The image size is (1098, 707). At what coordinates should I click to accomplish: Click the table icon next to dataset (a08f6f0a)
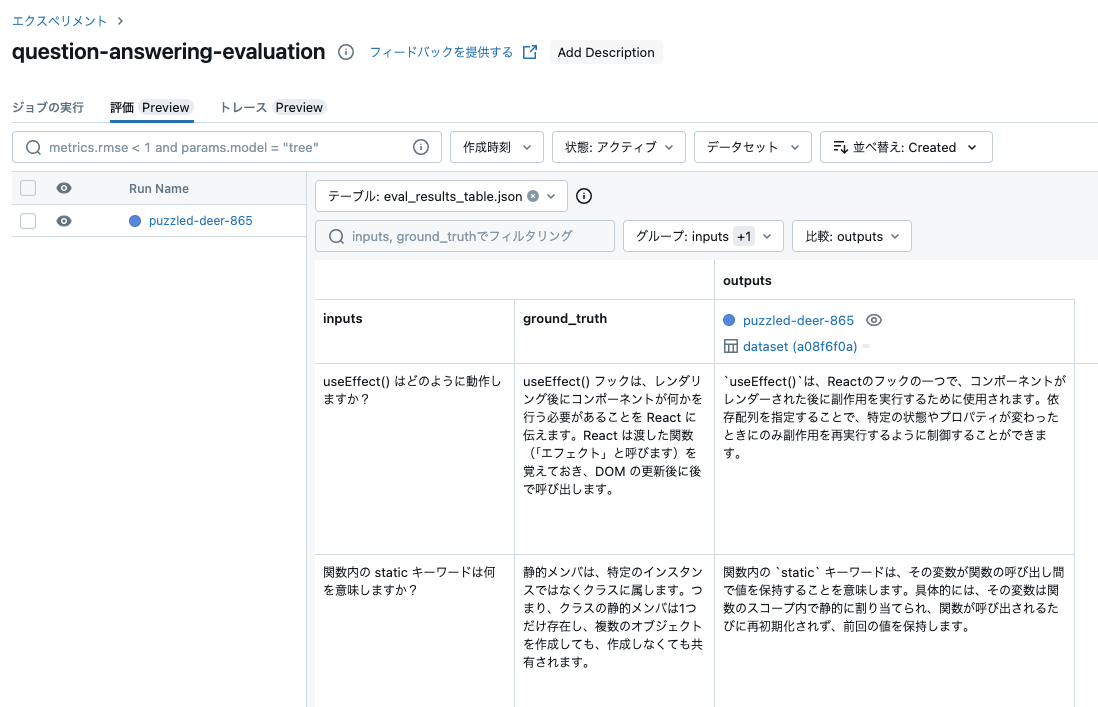pos(729,346)
